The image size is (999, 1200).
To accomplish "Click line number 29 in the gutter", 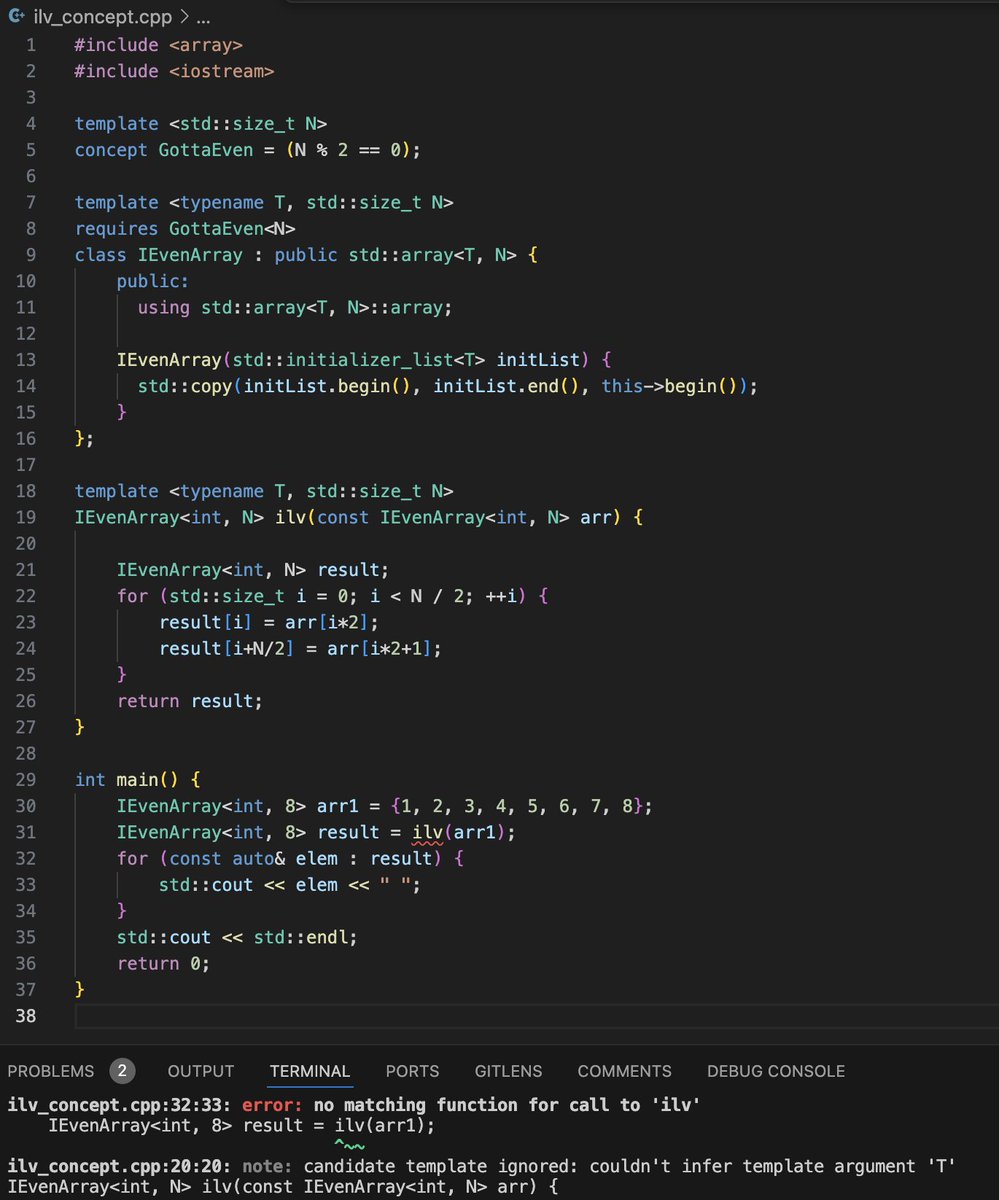I will click(26, 779).
